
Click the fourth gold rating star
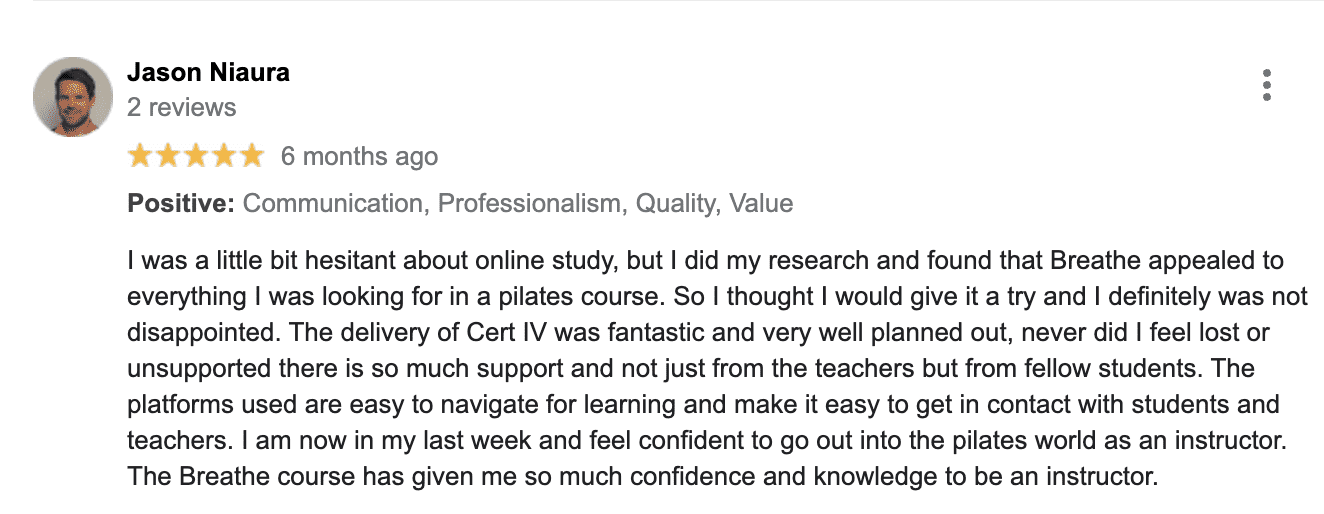tap(224, 156)
